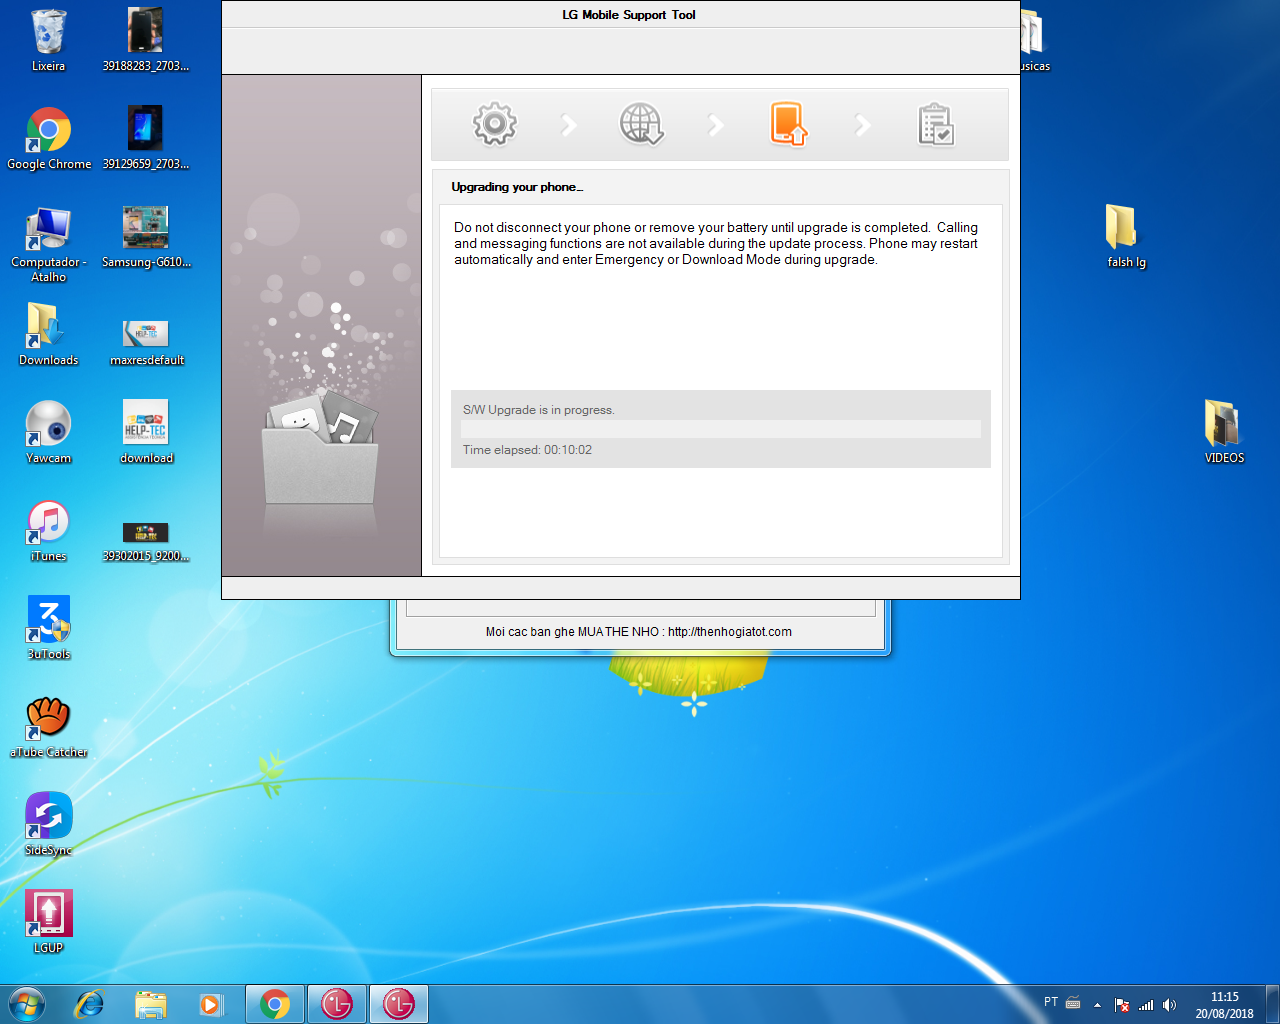This screenshot has width=1280, height=1024.
Task: Click the orange phone upgrade step icon
Action: pyautogui.click(x=788, y=124)
